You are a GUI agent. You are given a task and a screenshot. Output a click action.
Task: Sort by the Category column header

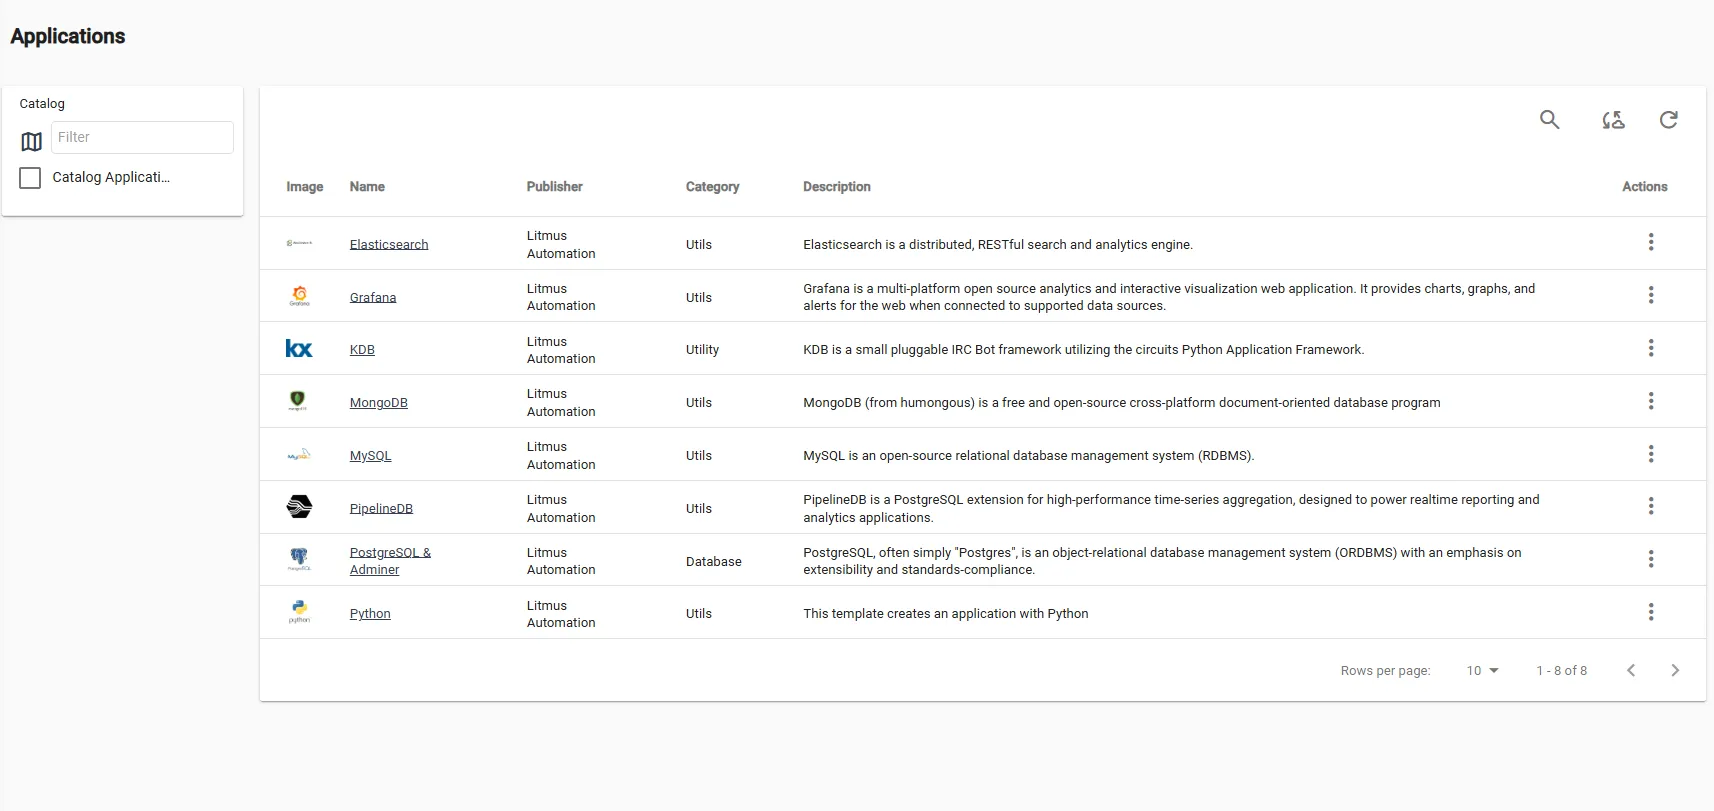pos(713,187)
